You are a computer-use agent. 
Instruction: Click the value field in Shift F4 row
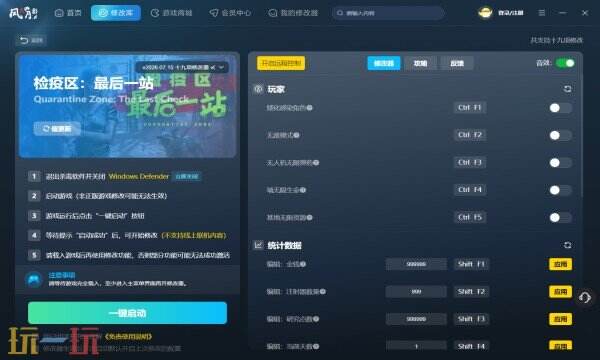[x=416, y=346]
